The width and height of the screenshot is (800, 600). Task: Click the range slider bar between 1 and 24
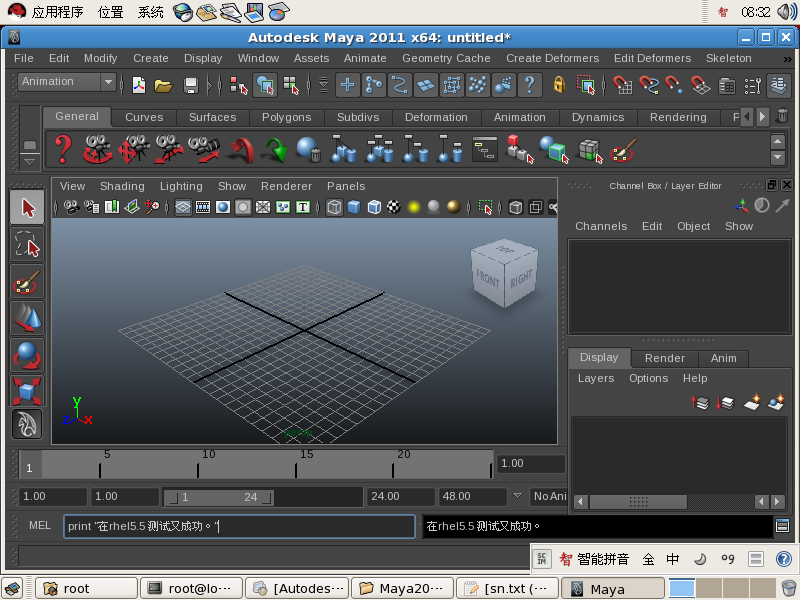pos(218,497)
